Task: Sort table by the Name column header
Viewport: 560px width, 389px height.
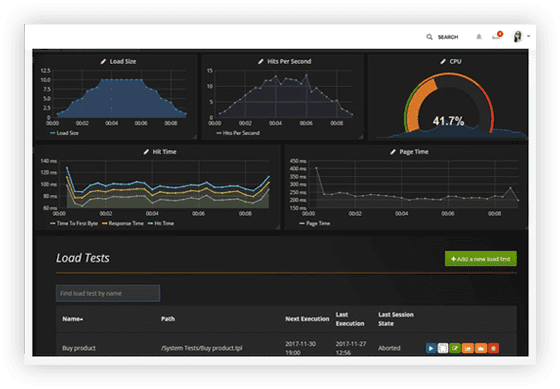Action: [73, 319]
